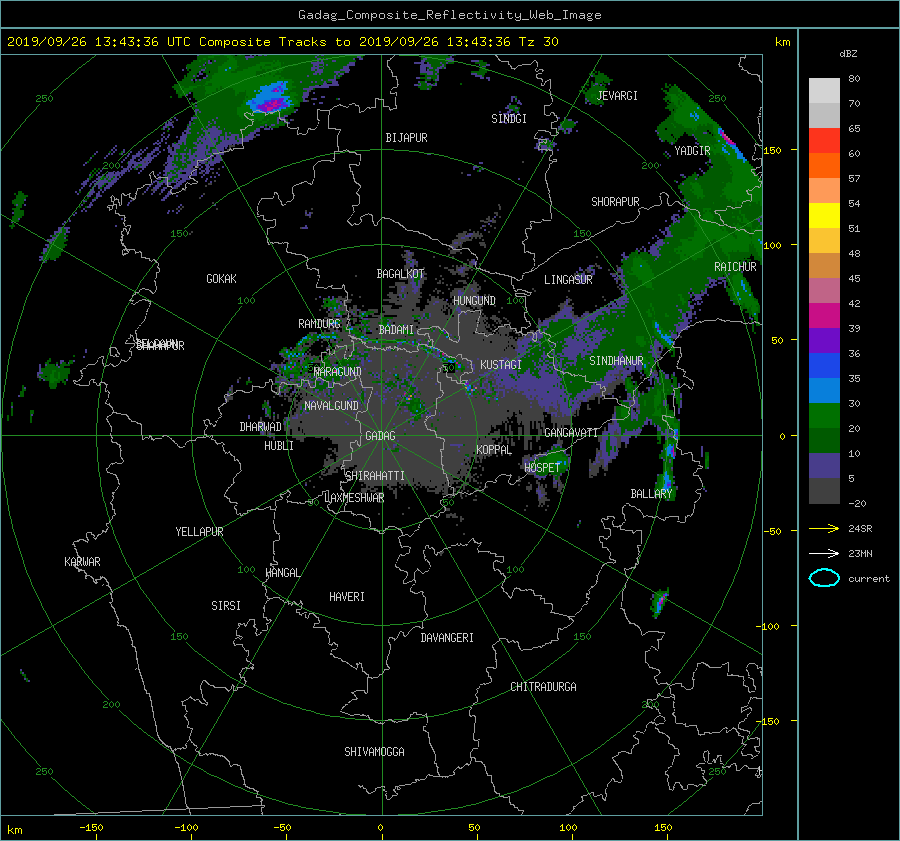This screenshot has height=841, width=900.
Task: Click the small storm cell southeast of BALLARY
Action: tap(660, 603)
